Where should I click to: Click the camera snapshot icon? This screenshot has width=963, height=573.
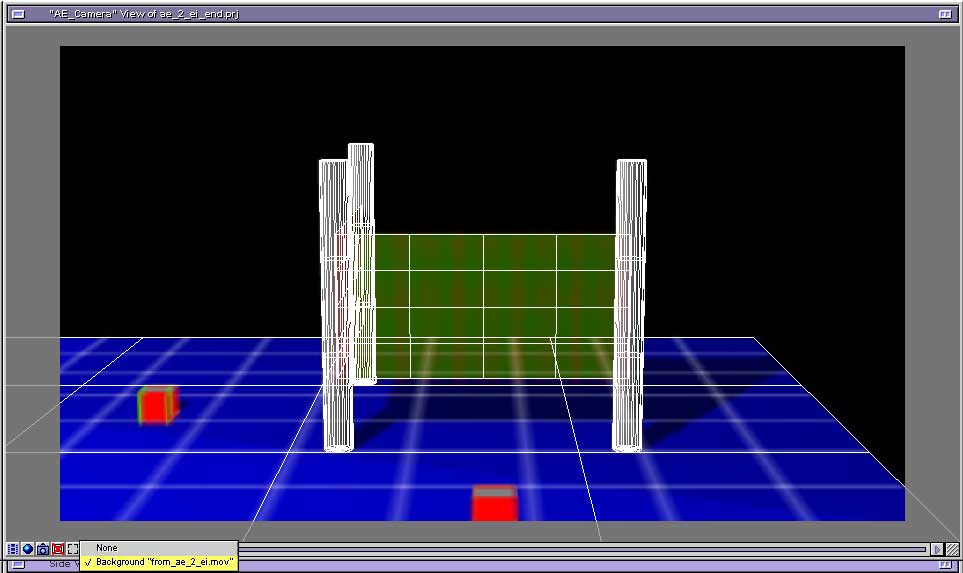coord(43,549)
